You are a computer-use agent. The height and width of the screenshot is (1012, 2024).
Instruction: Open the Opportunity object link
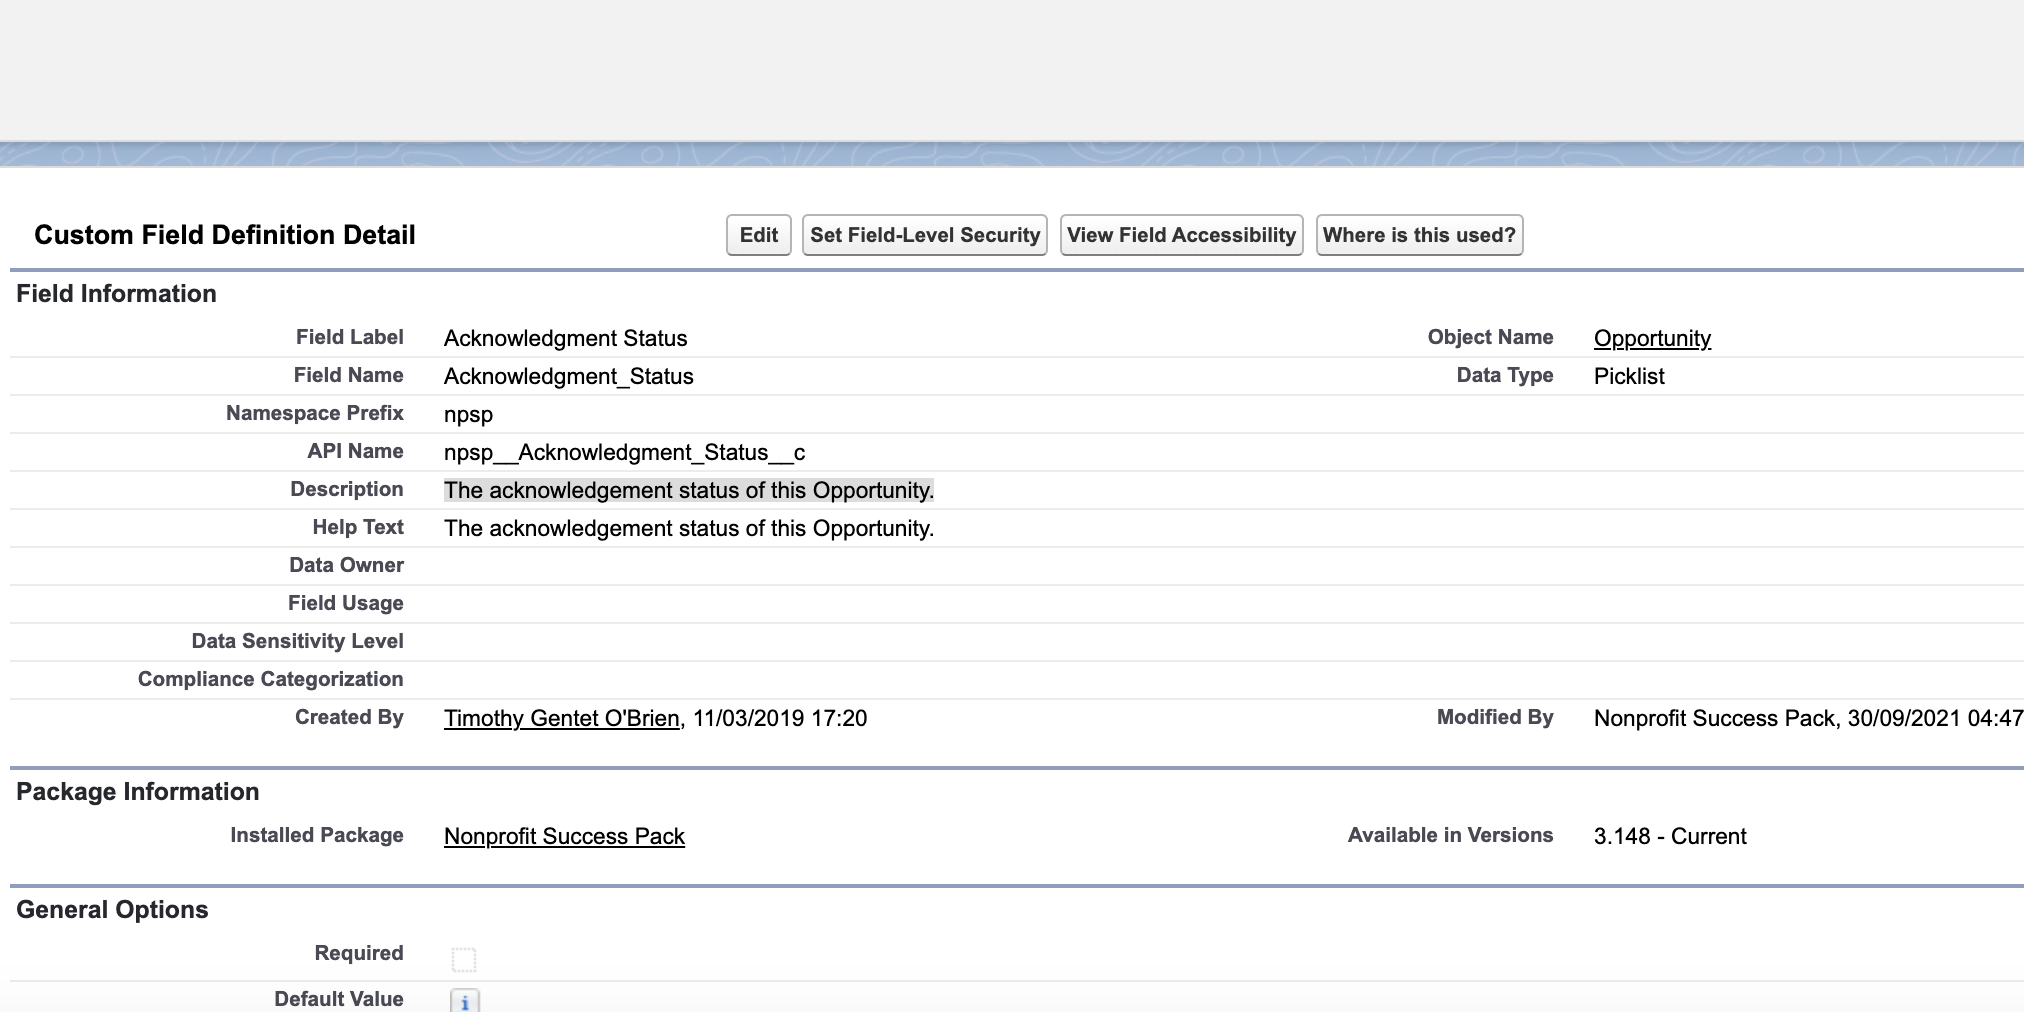pyautogui.click(x=1652, y=338)
